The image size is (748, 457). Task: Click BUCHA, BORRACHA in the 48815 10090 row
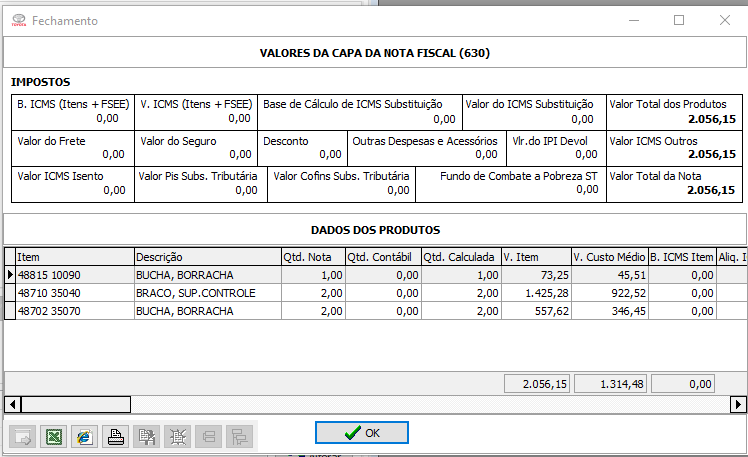coord(208,275)
